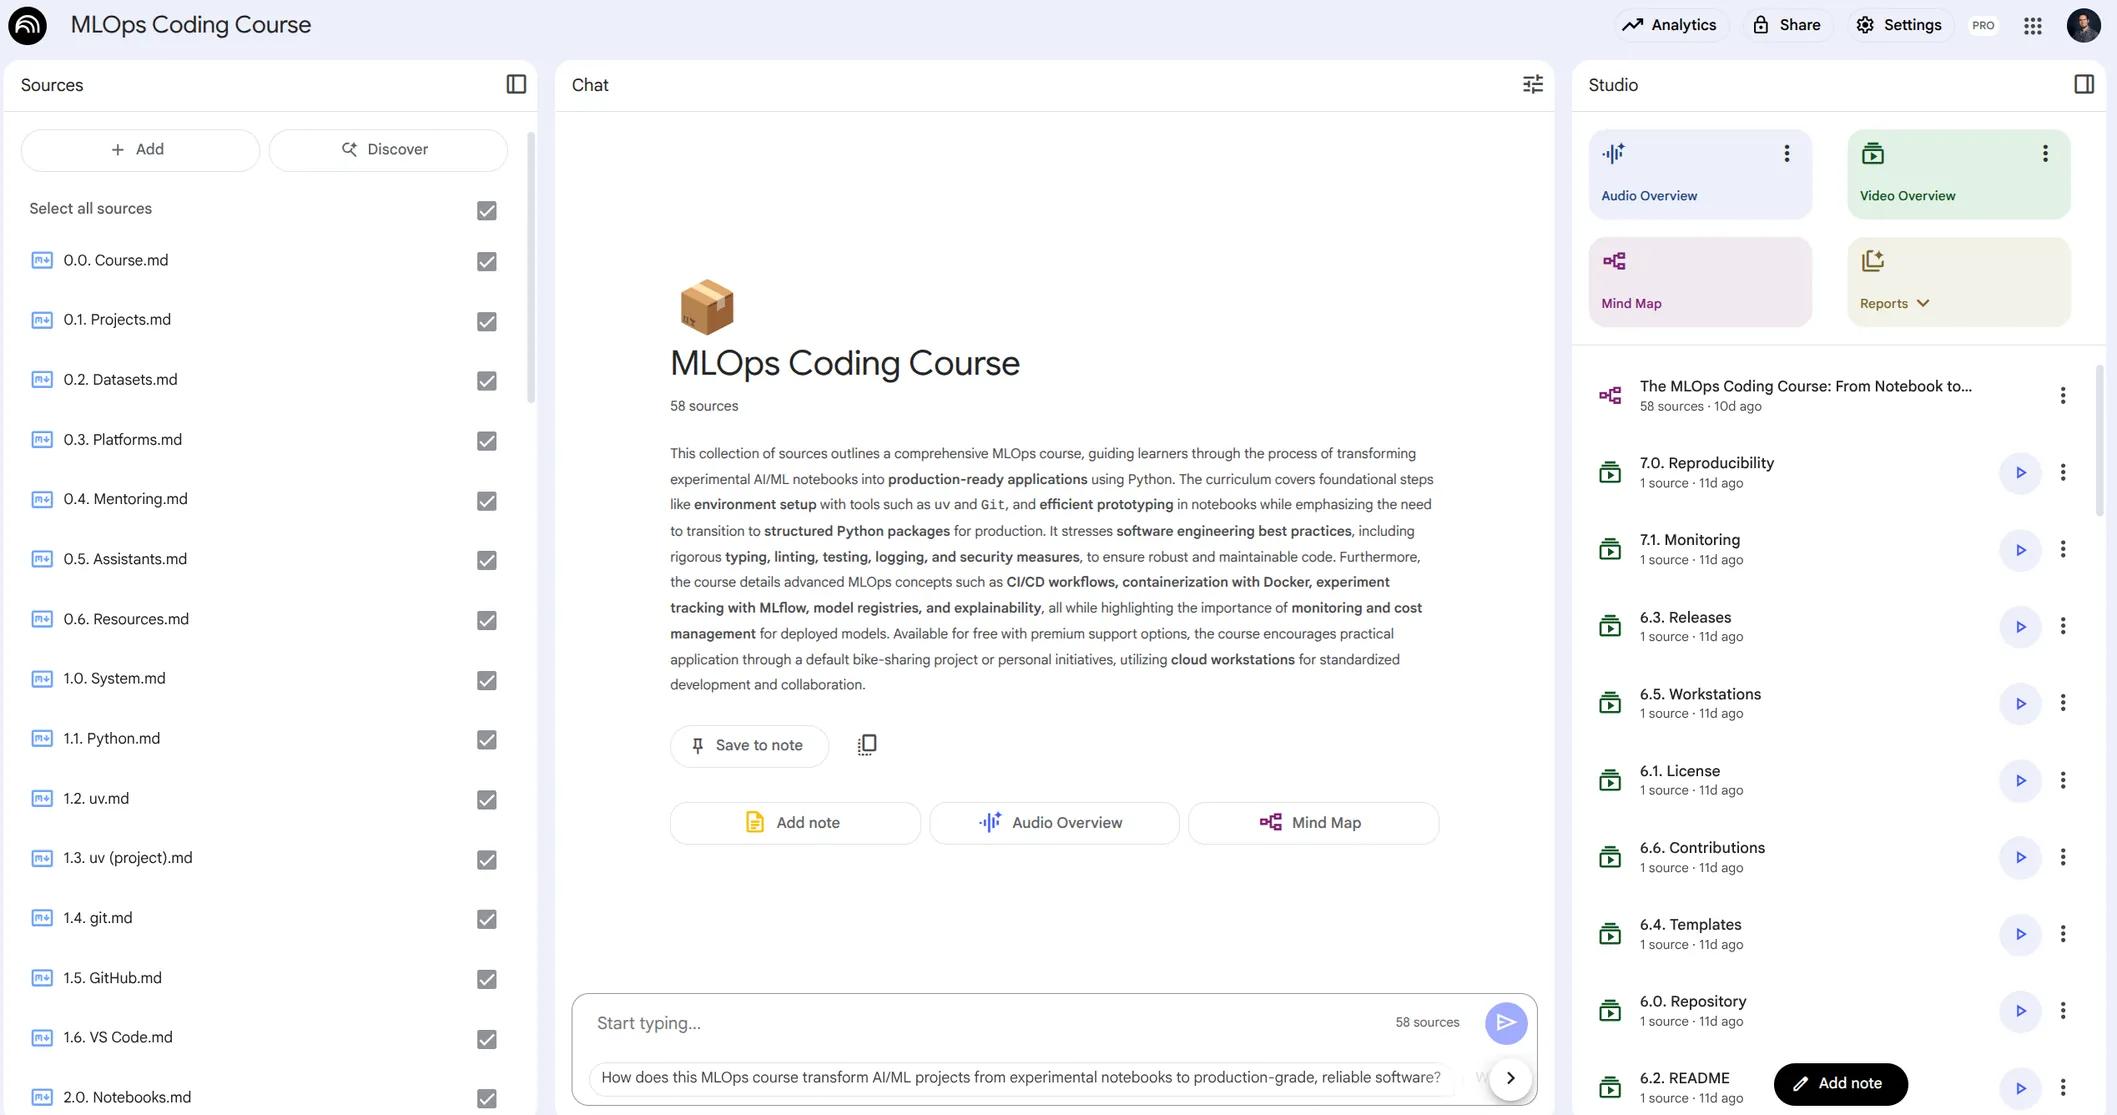
Task: Click the Start typing chat input field
Action: 985,1023
